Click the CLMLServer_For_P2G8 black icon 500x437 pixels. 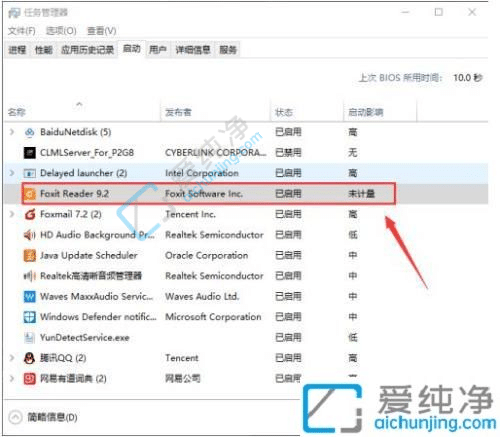point(29,153)
